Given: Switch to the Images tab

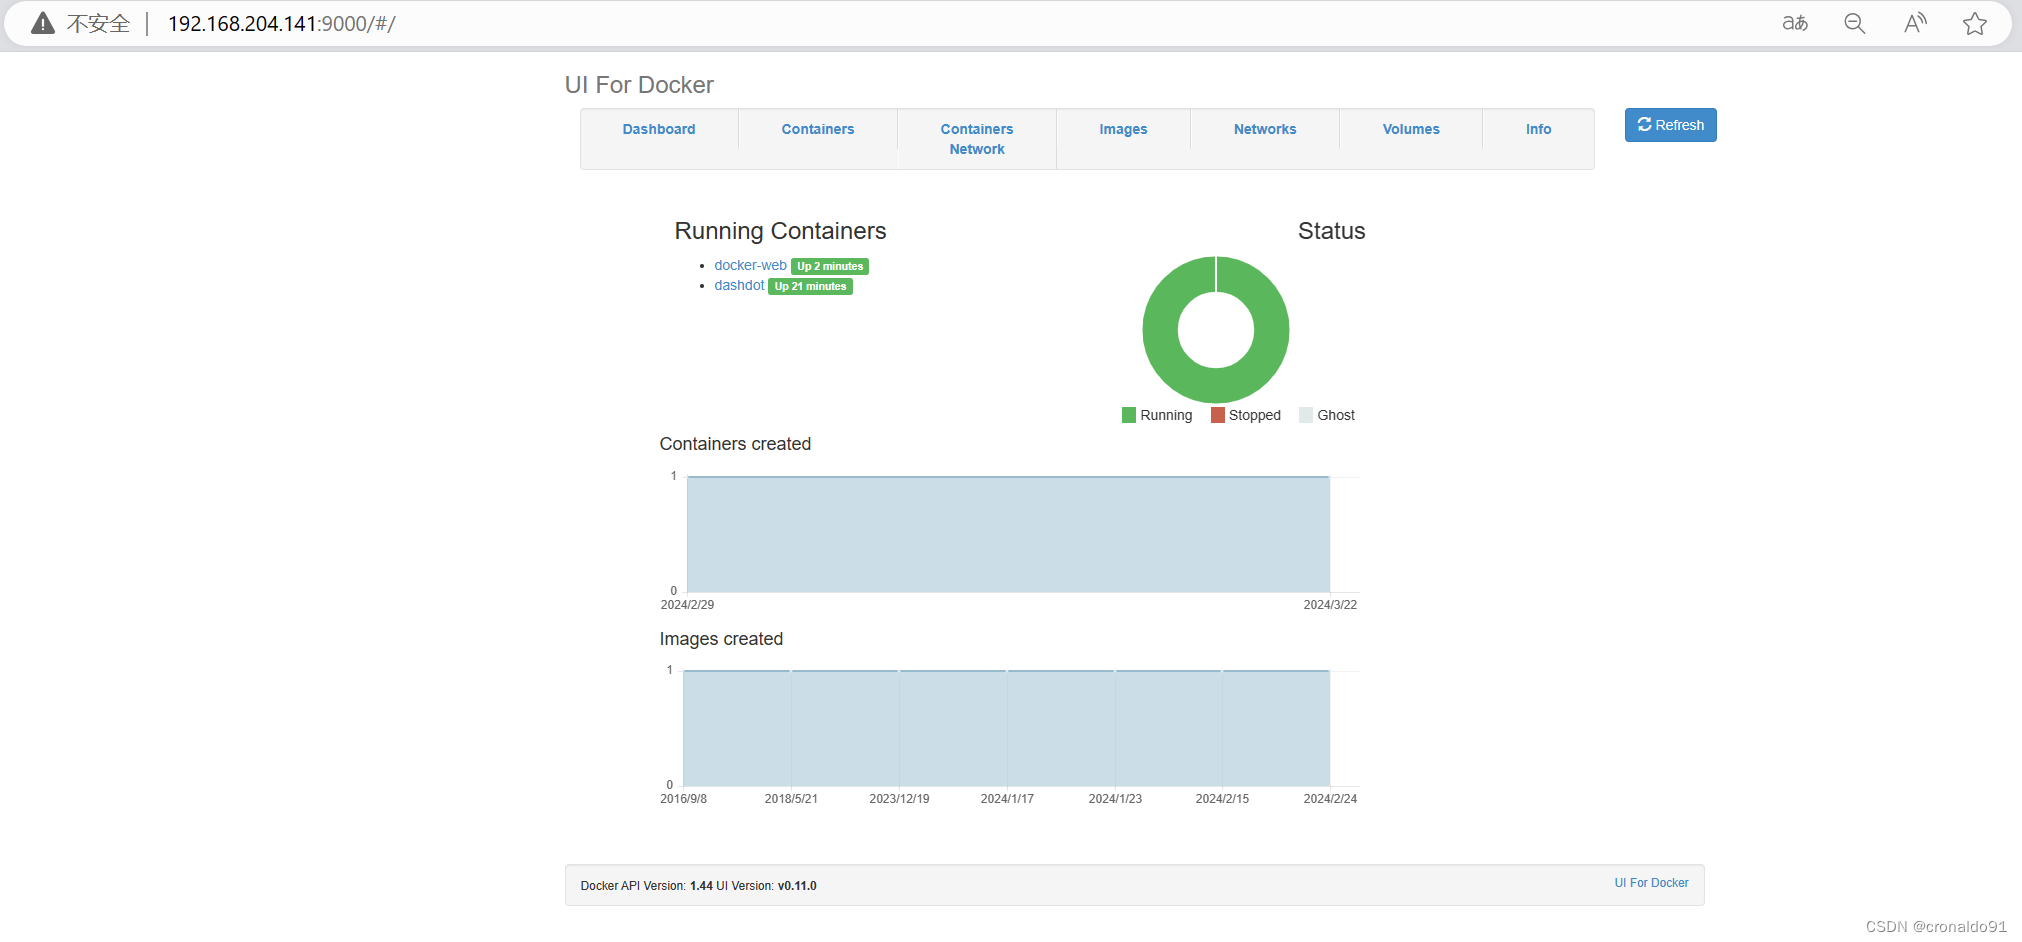Looking at the screenshot, I should [1123, 129].
